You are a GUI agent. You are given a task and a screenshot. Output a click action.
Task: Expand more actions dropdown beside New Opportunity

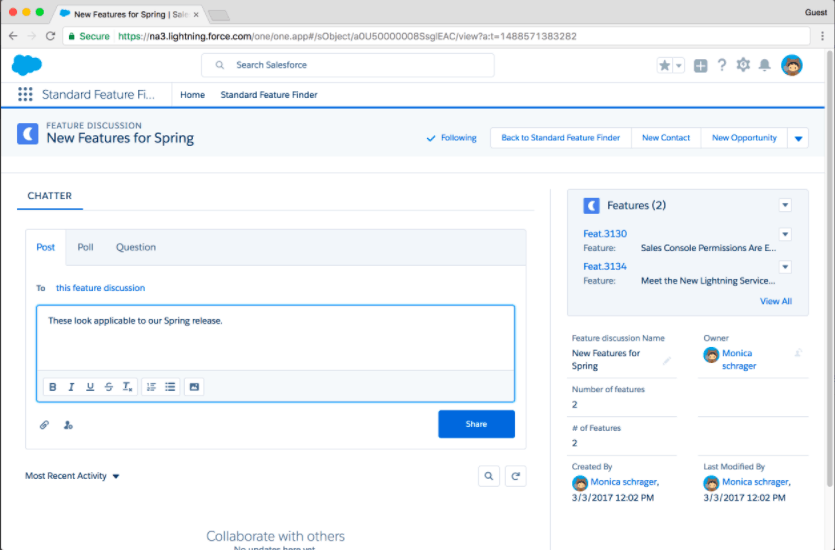point(798,138)
